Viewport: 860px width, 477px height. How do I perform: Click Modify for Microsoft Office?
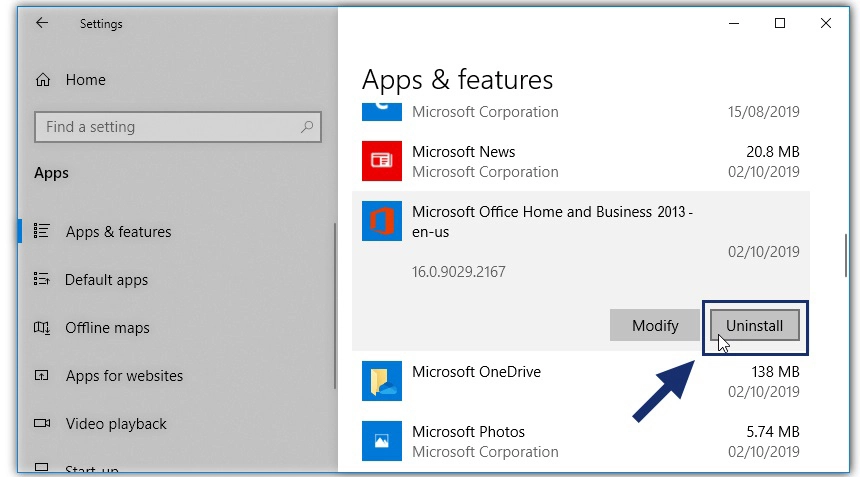655,326
